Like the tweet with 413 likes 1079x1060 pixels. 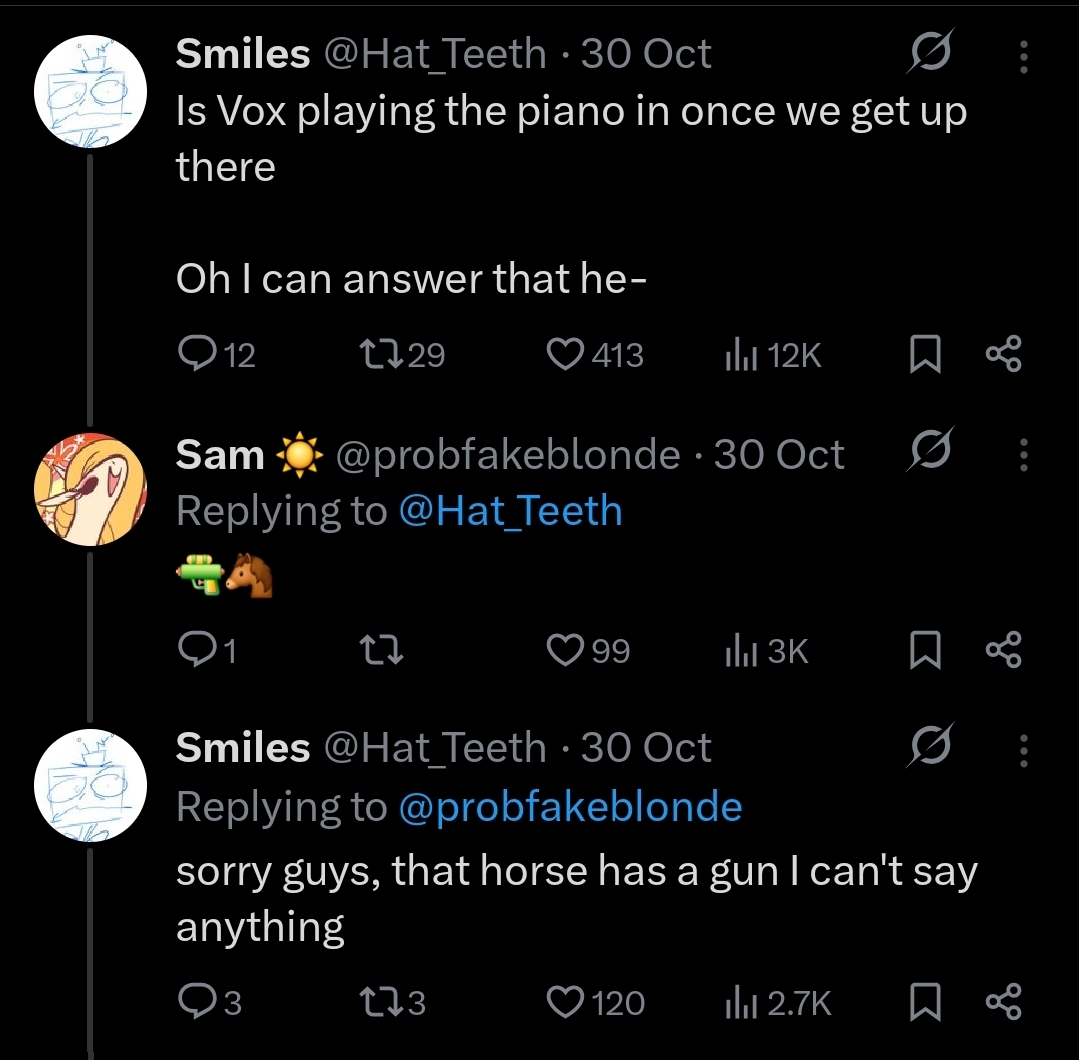pyautogui.click(x=567, y=354)
